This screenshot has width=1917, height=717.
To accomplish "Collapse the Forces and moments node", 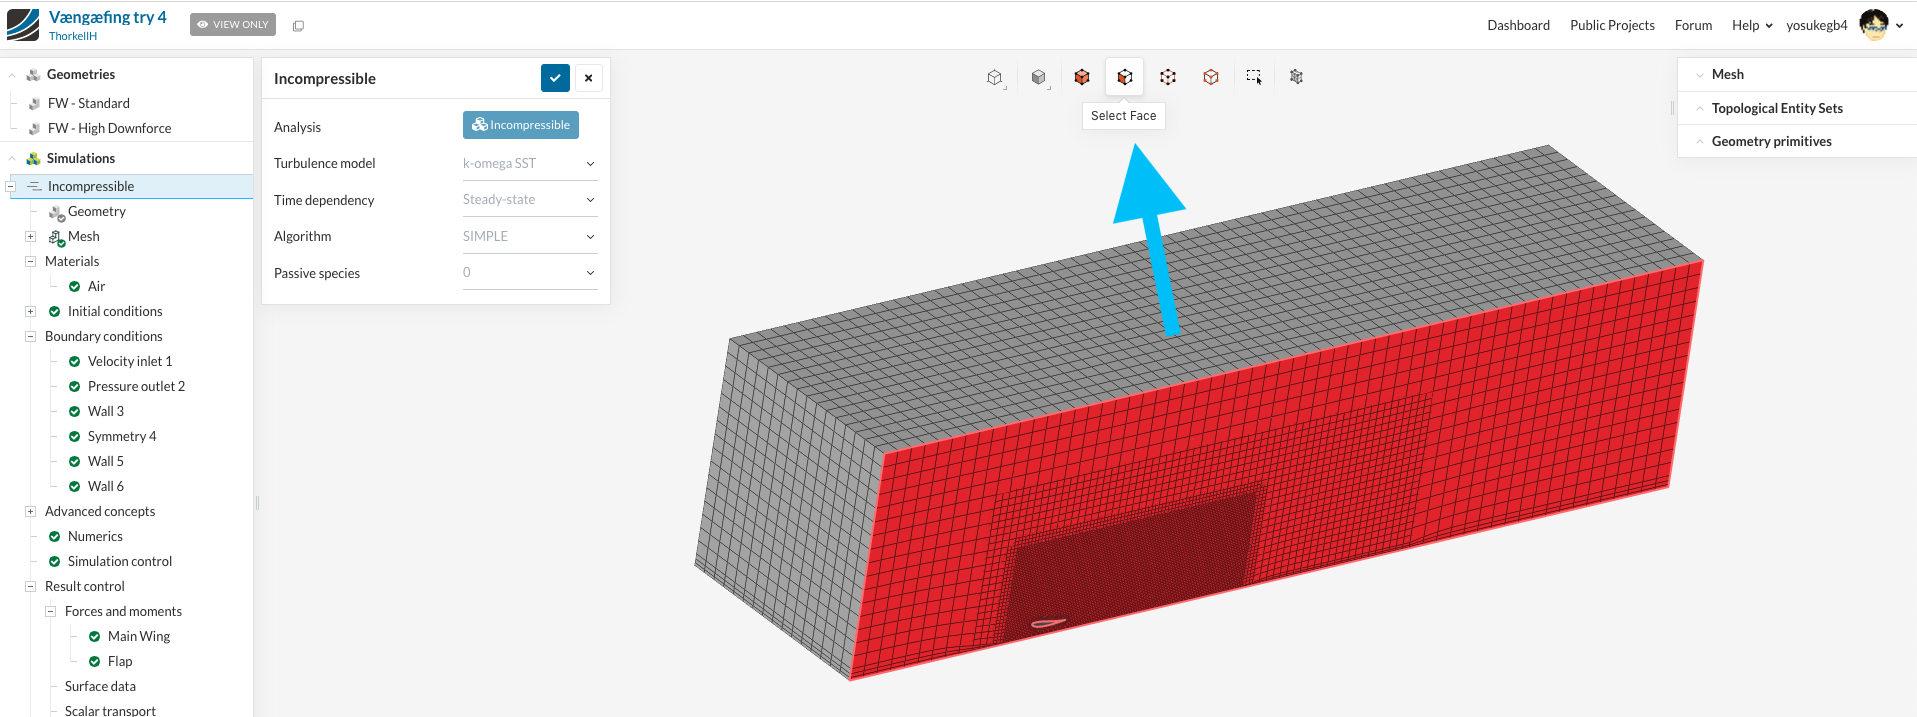I will [x=51, y=612].
